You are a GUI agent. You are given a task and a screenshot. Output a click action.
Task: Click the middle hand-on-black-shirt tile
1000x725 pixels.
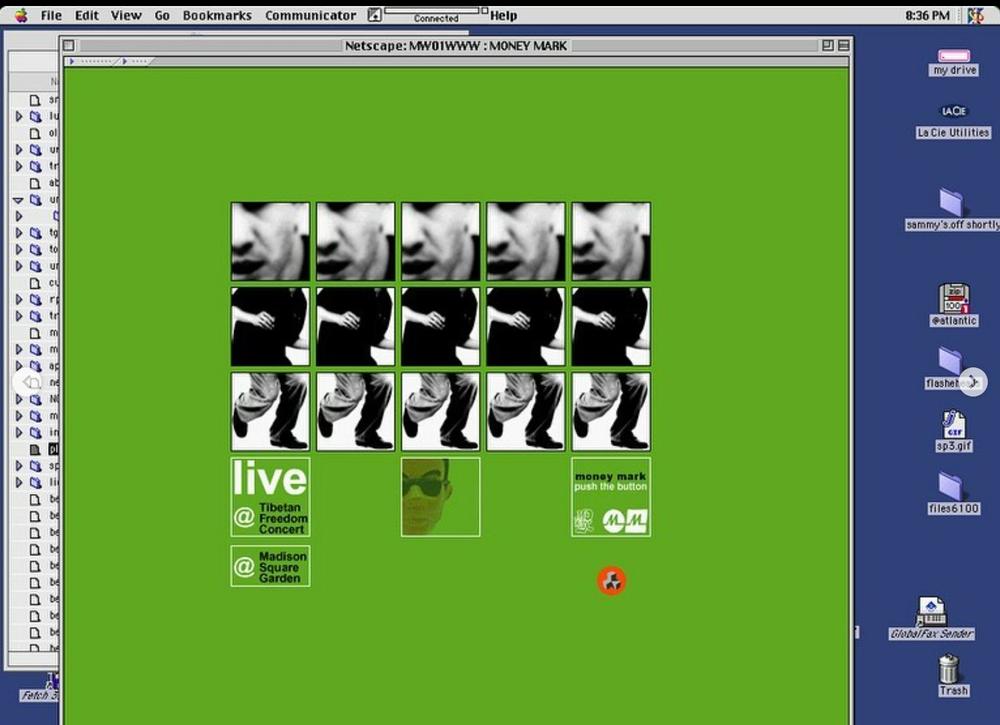click(441, 326)
